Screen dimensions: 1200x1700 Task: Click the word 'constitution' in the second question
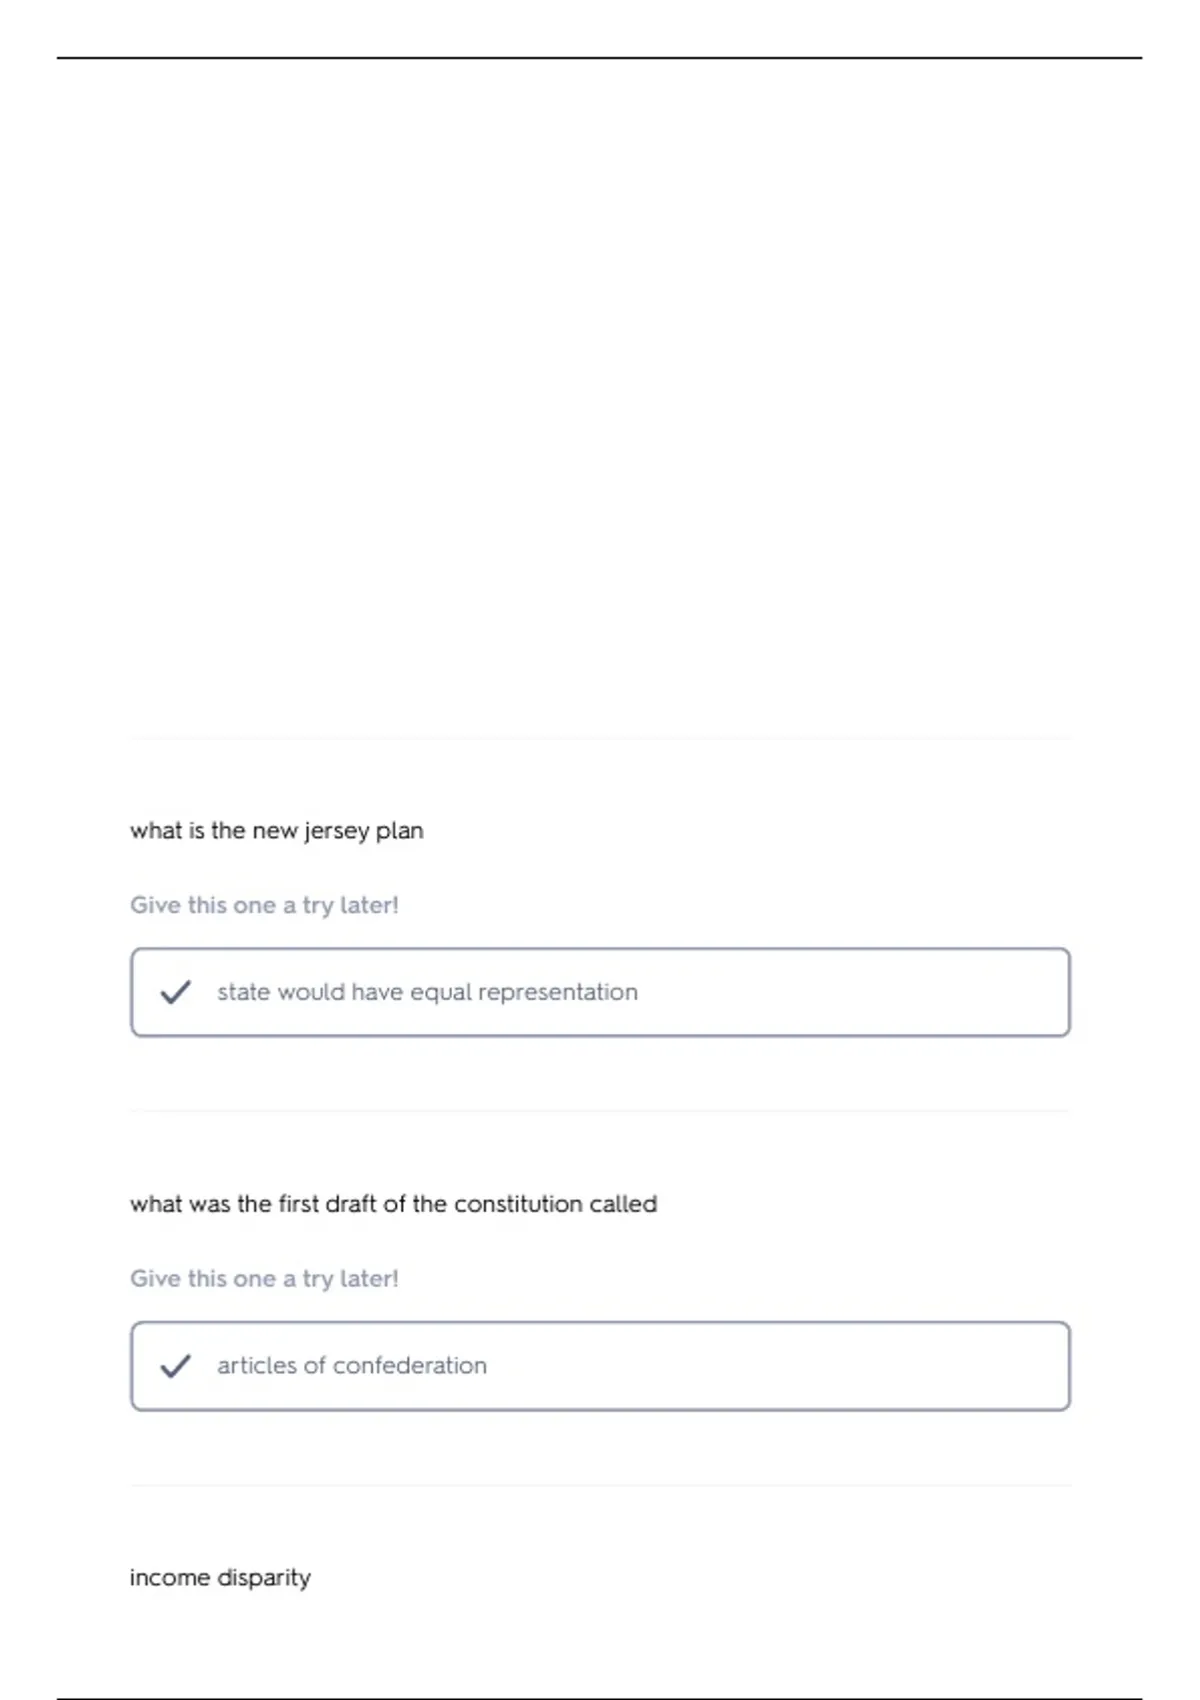tap(519, 1204)
